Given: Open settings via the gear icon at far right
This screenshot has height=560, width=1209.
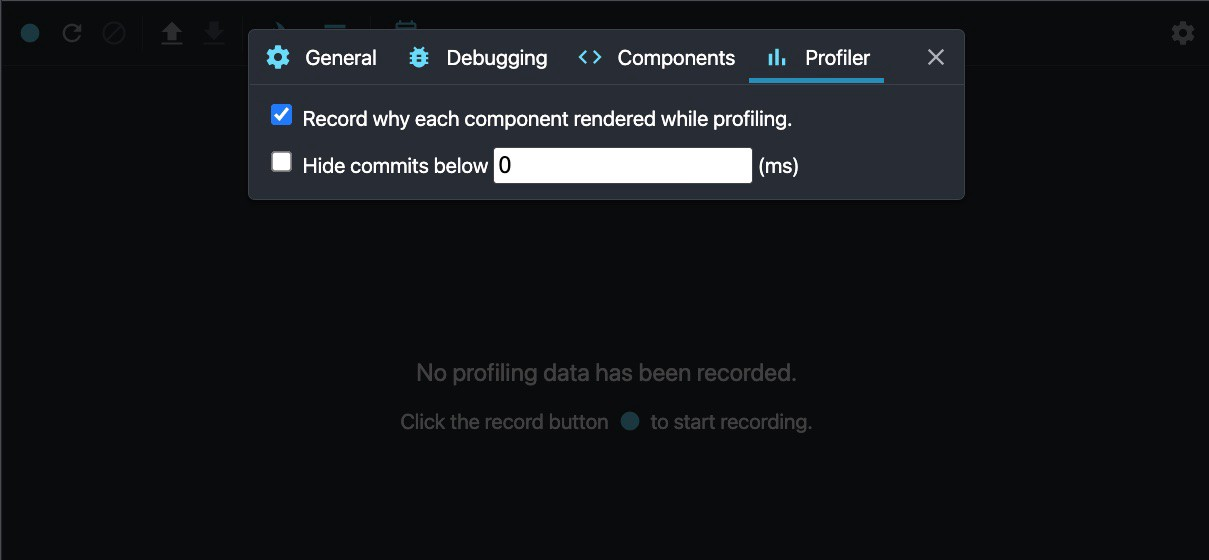Looking at the screenshot, I should coord(1183,34).
